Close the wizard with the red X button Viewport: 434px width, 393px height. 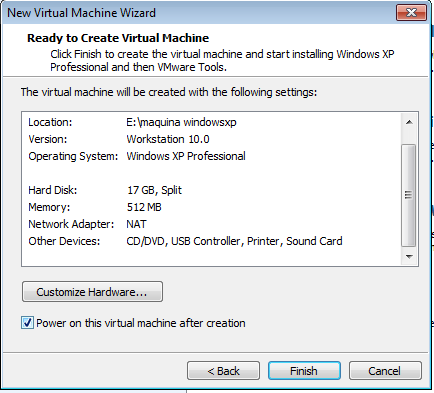(411, 13)
